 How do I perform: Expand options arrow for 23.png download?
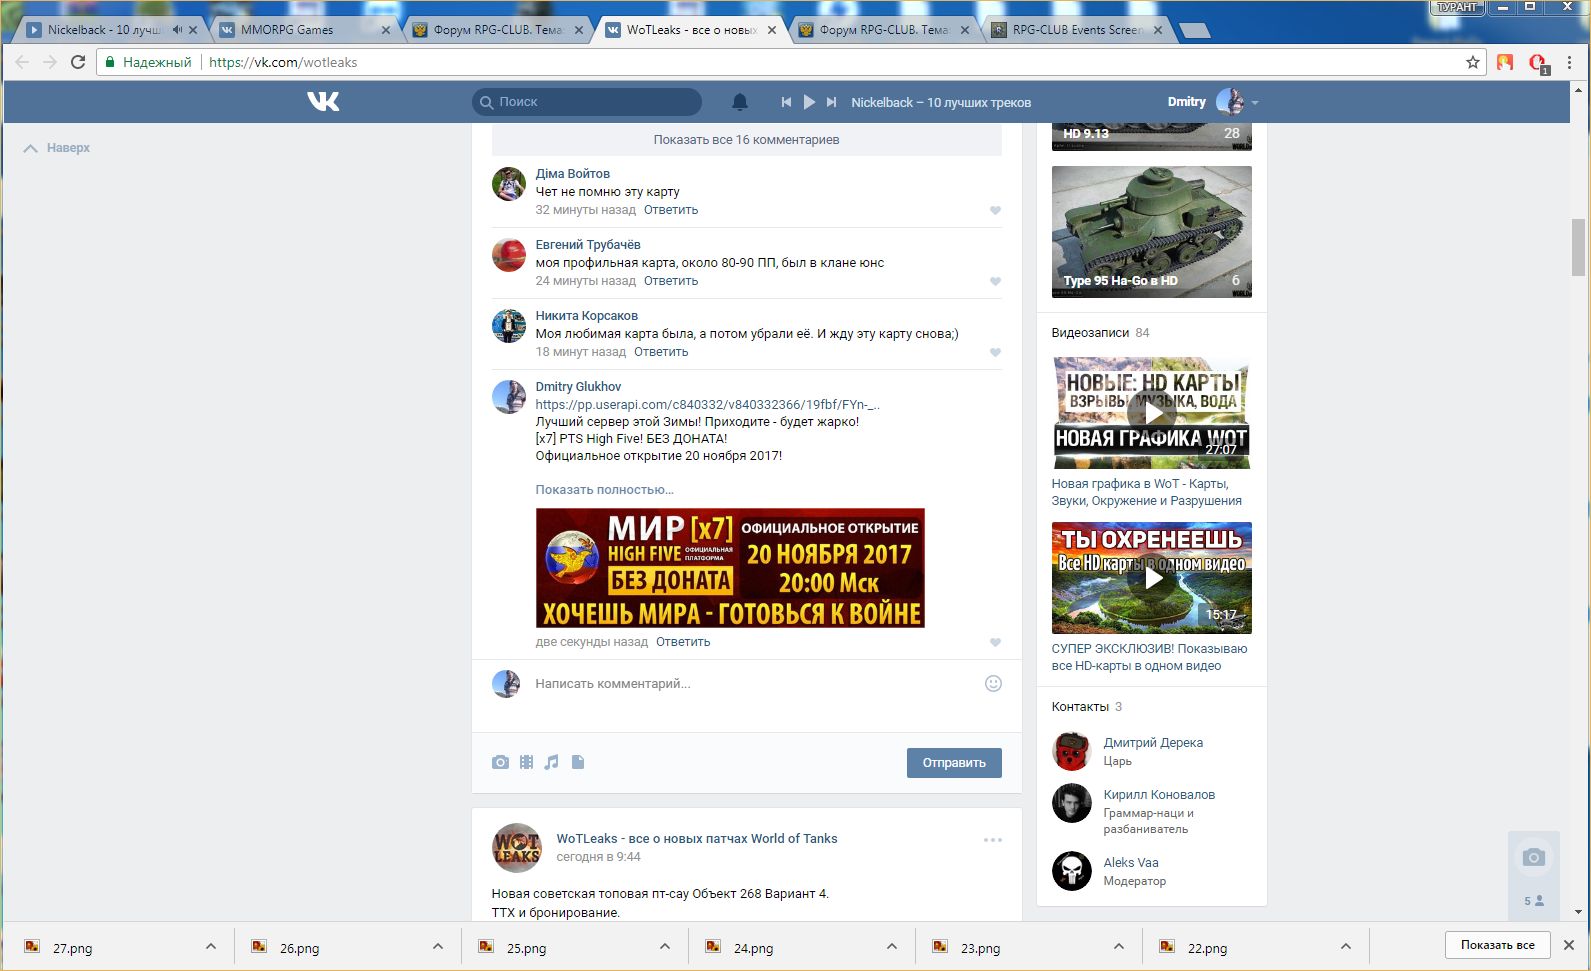tap(1119, 946)
